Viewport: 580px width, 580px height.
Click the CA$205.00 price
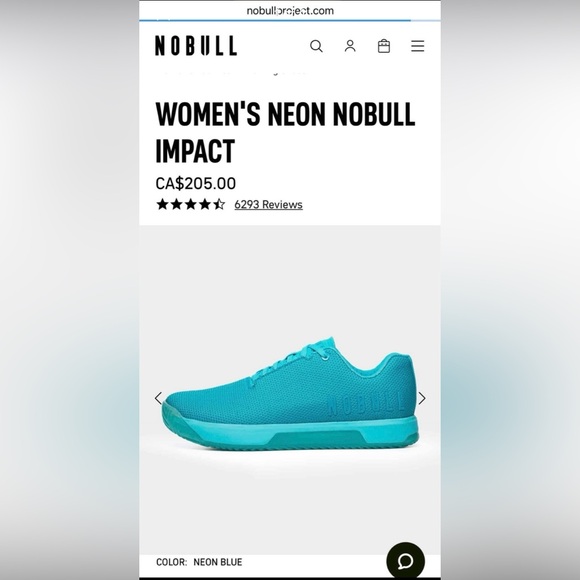195,183
